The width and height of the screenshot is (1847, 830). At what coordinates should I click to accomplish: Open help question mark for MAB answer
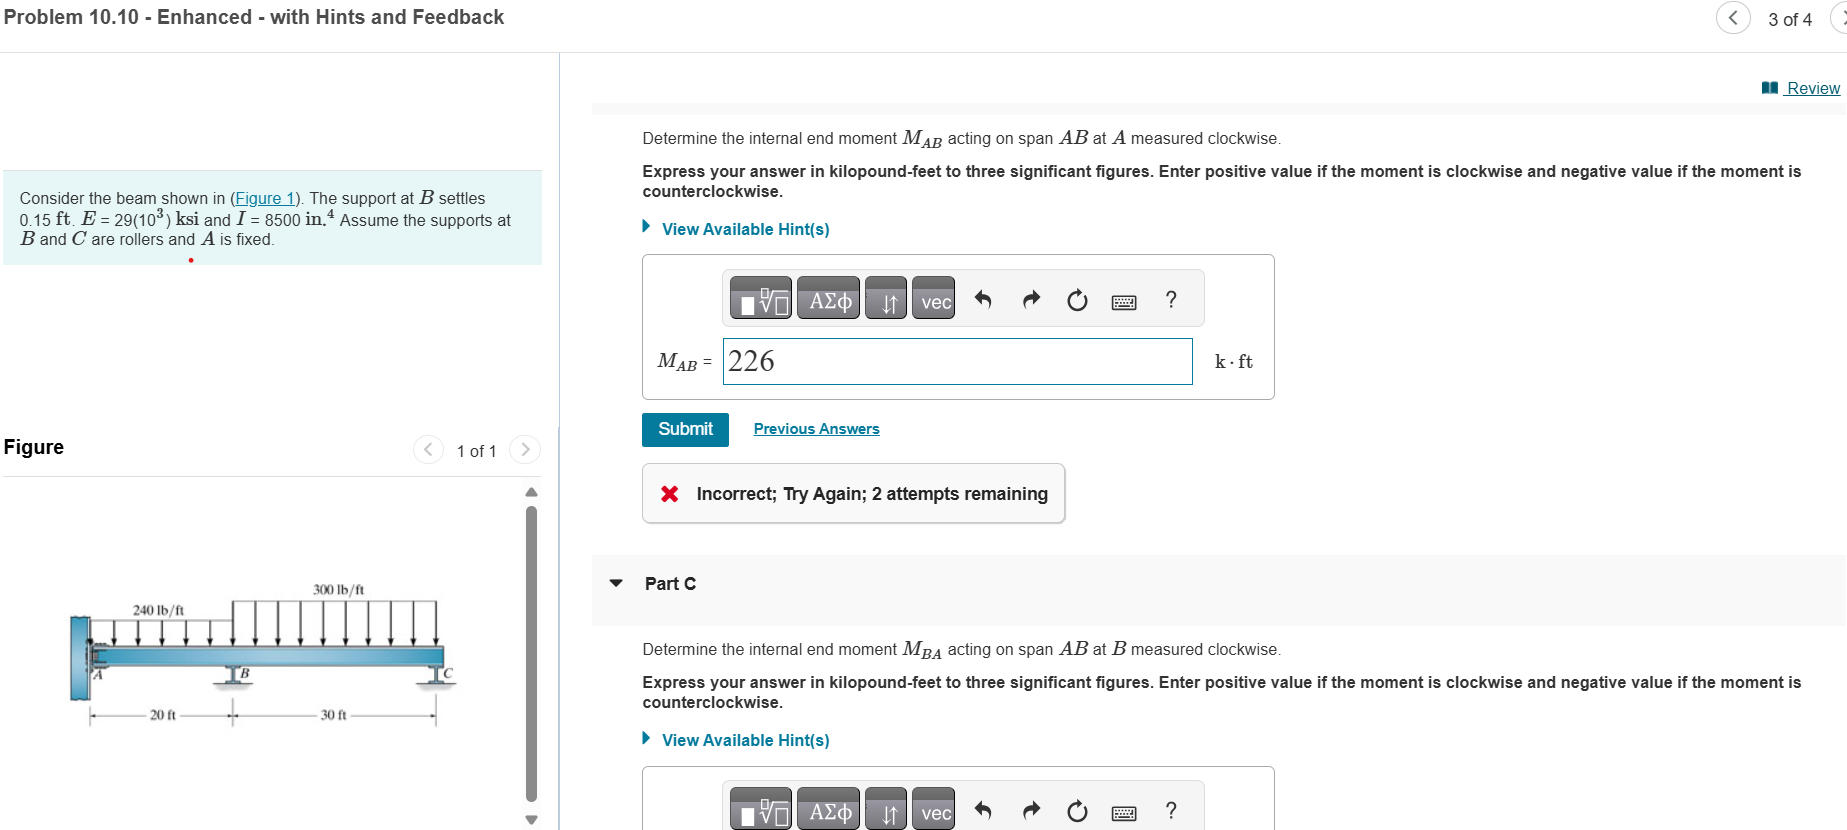[x=1171, y=299]
